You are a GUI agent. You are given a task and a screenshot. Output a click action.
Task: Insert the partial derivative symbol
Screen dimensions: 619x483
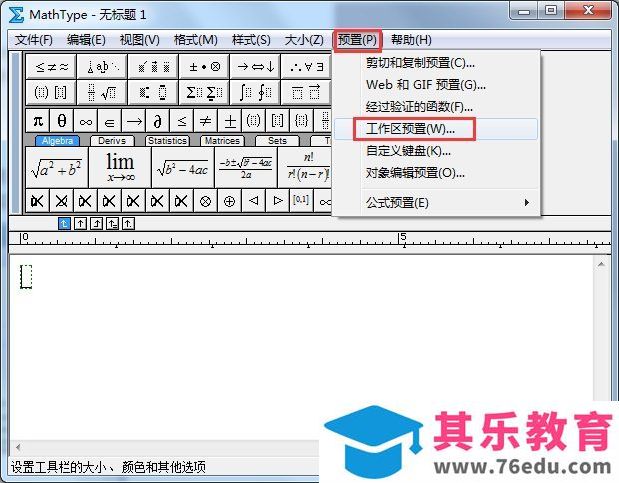[158, 121]
